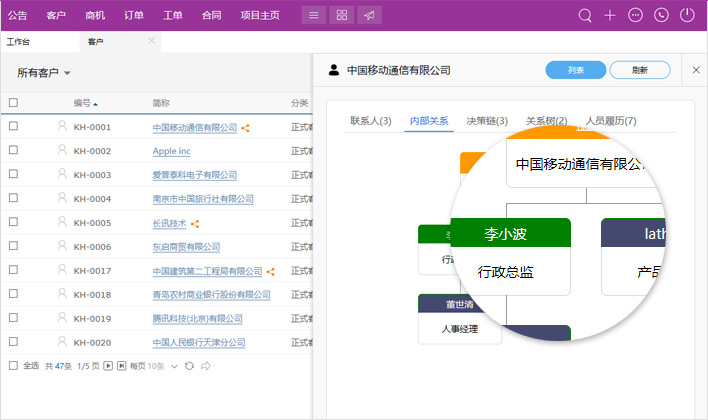The image size is (708, 420).
Task: Click person icon in KH-0003 row
Action: [62, 174]
